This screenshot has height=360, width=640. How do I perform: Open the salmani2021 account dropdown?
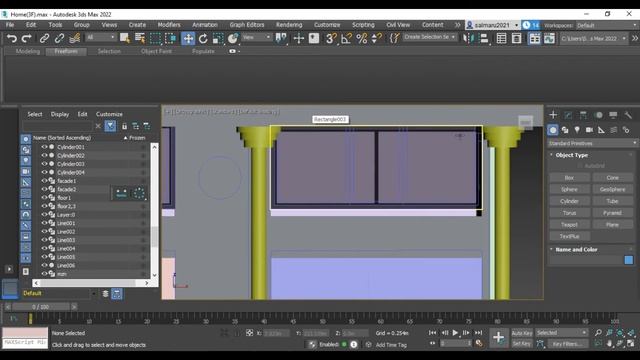coord(492,25)
